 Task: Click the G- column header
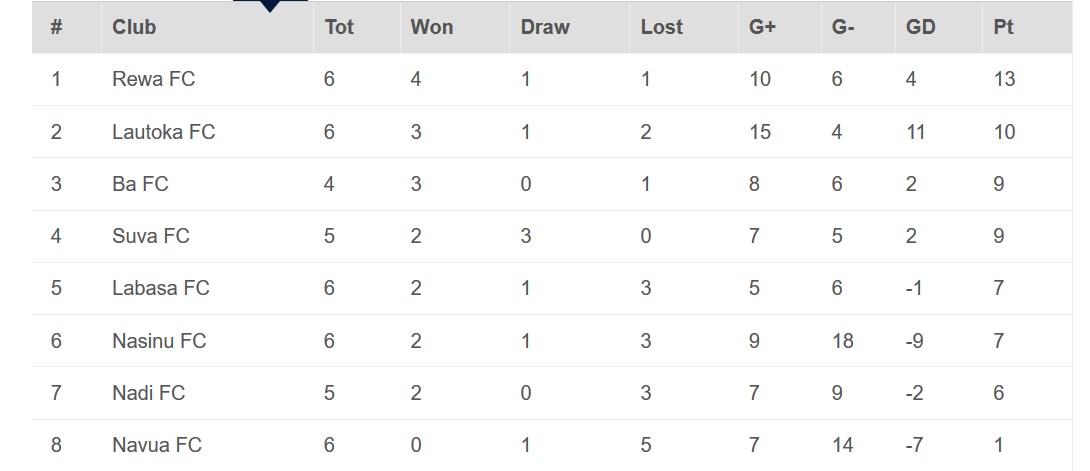tap(843, 28)
